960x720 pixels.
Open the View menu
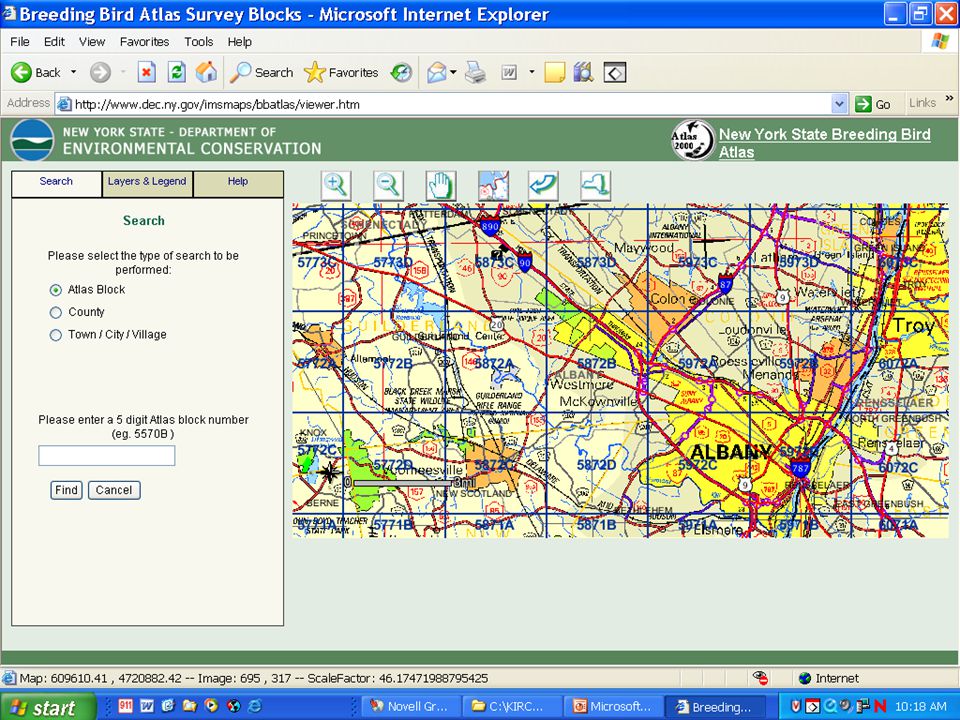92,42
